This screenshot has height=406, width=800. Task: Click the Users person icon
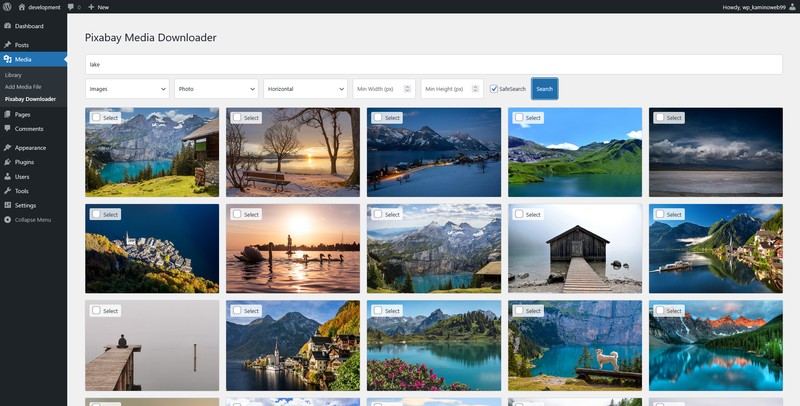tap(8, 176)
